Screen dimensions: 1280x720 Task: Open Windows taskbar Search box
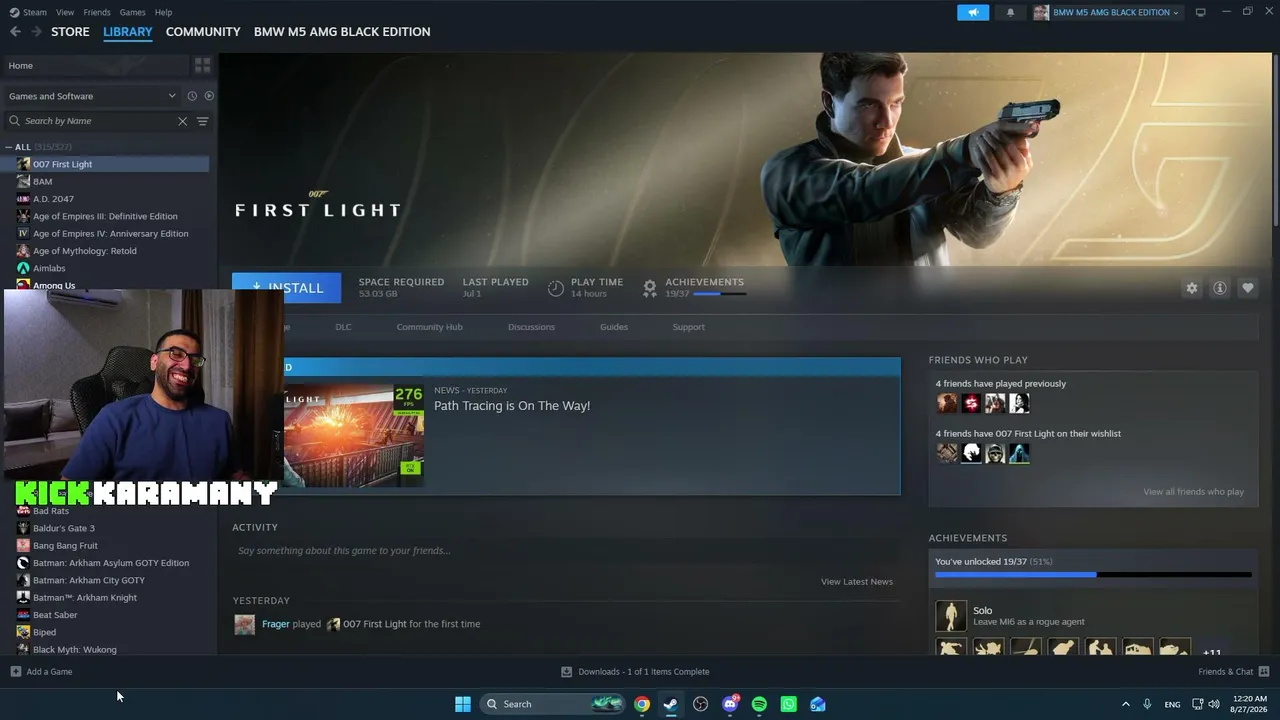[x=553, y=704]
